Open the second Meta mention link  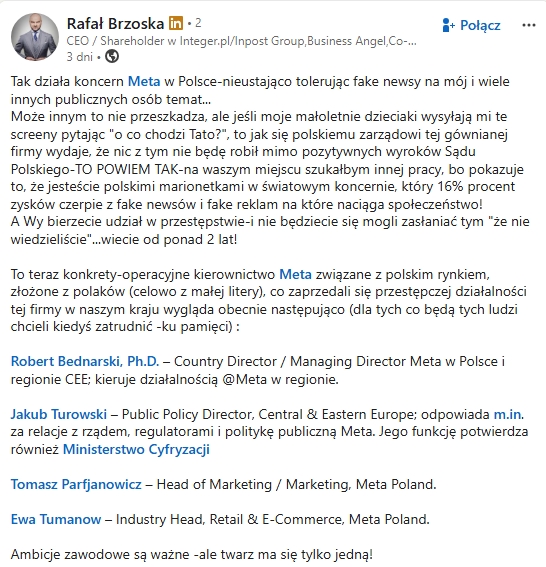point(295,274)
